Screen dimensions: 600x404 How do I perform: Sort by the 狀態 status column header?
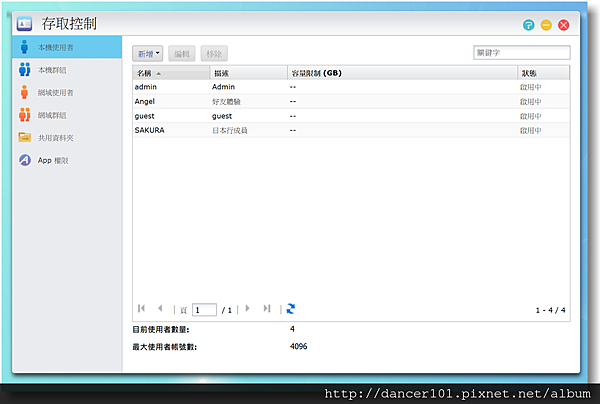click(x=543, y=73)
